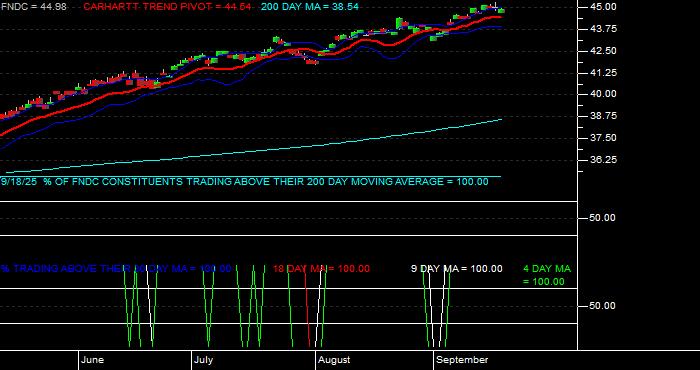Click the July label on time axis
The image size is (700, 370).
pyautogui.click(x=204, y=360)
